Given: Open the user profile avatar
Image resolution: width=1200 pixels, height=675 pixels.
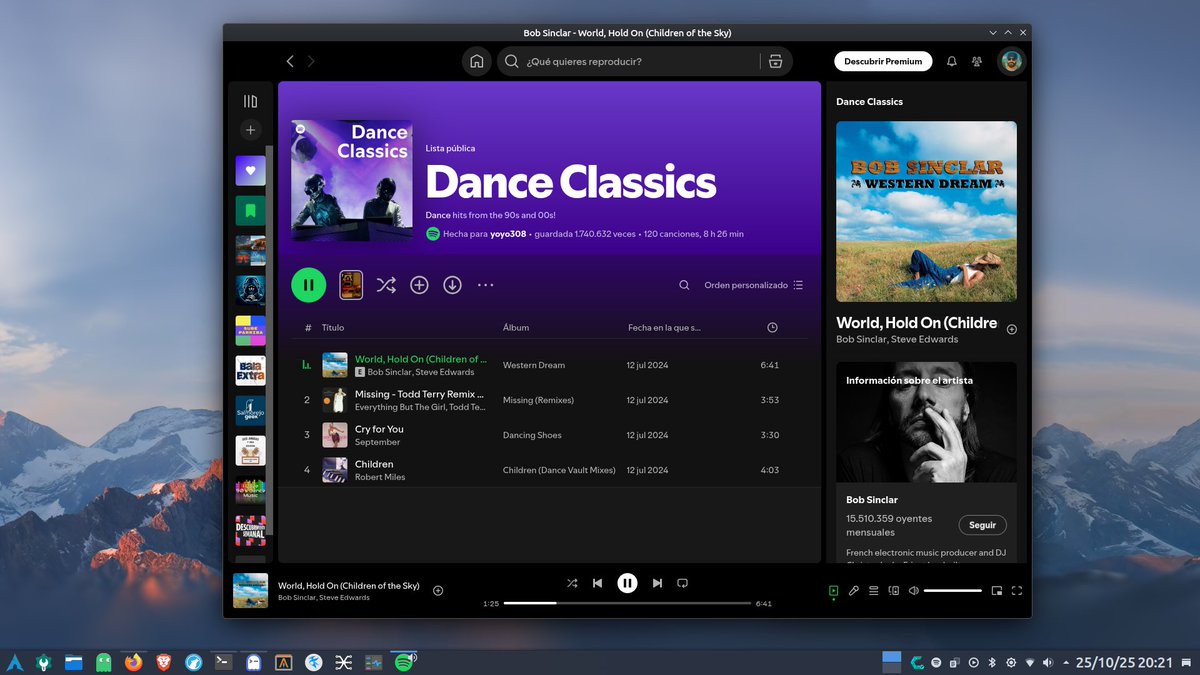Looking at the screenshot, I should [x=1011, y=61].
